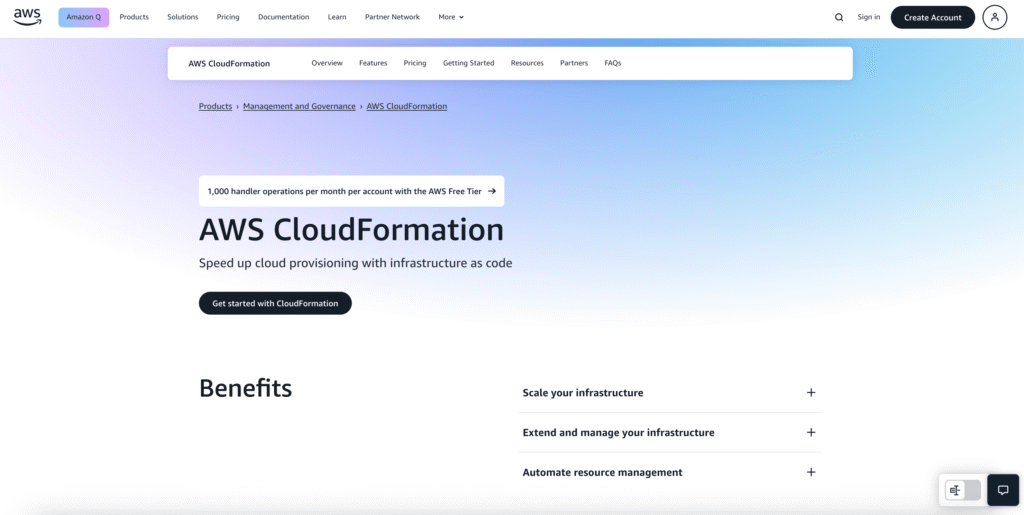Image resolution: width=1024 pixels, height=515 pixels.
Task: Click the AWS CloudFormation breadcrumb
Action: tap(407, 106)
